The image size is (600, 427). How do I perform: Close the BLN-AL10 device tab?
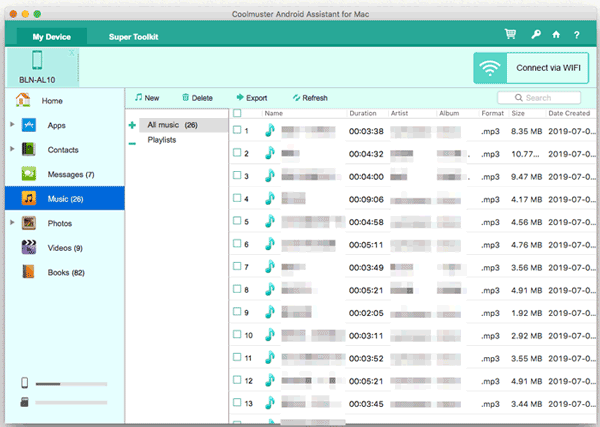(72, 53)
